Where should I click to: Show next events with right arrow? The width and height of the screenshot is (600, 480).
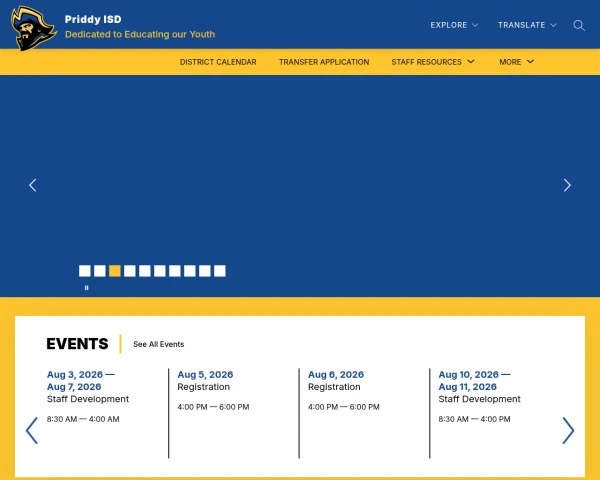pyautogui.click(x=568, y=431)
